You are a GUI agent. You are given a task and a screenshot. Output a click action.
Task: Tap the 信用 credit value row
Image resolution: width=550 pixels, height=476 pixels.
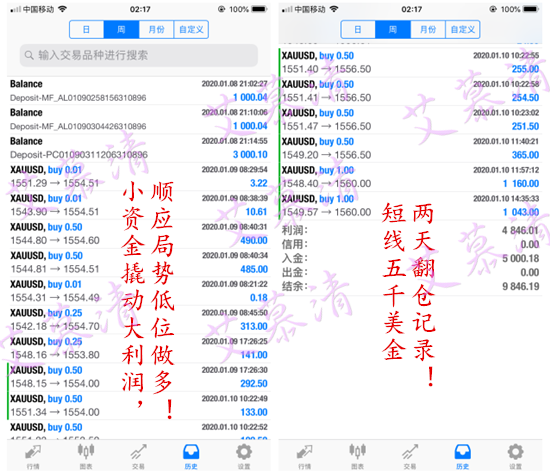pos(410,244)
